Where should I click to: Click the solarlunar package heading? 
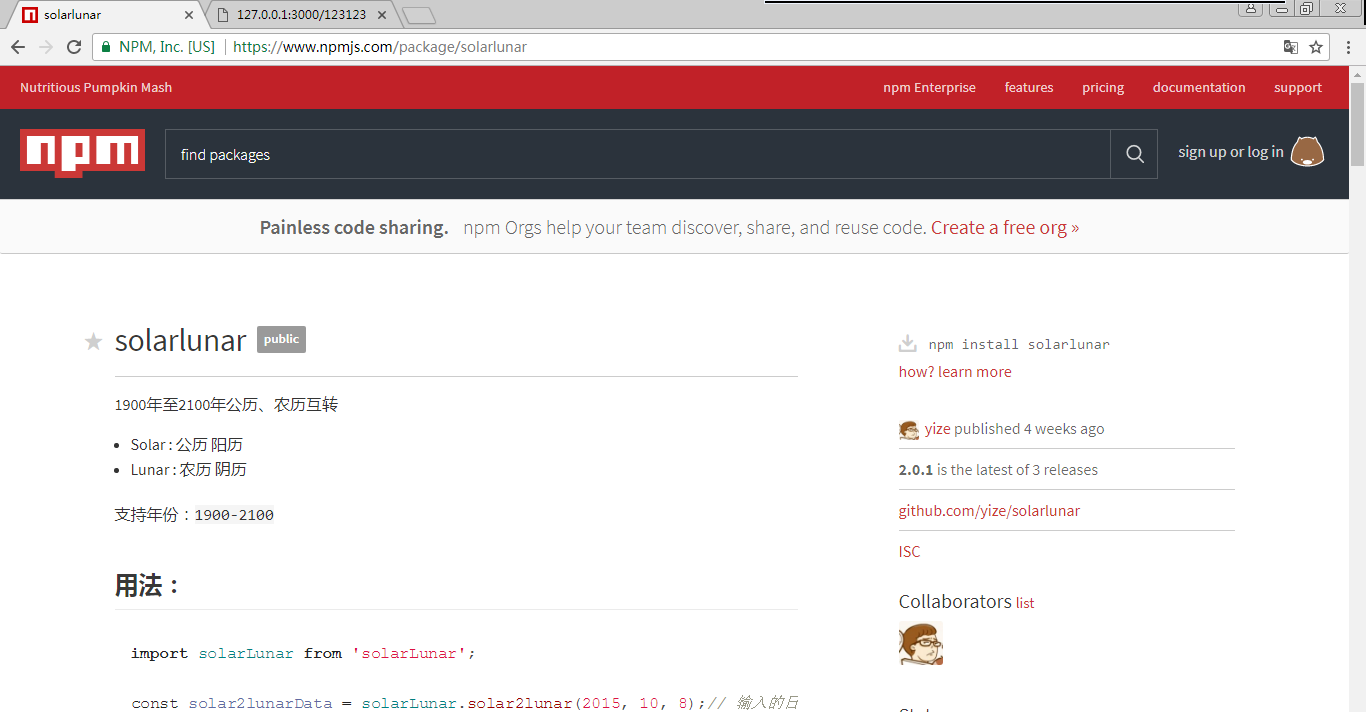180,341
